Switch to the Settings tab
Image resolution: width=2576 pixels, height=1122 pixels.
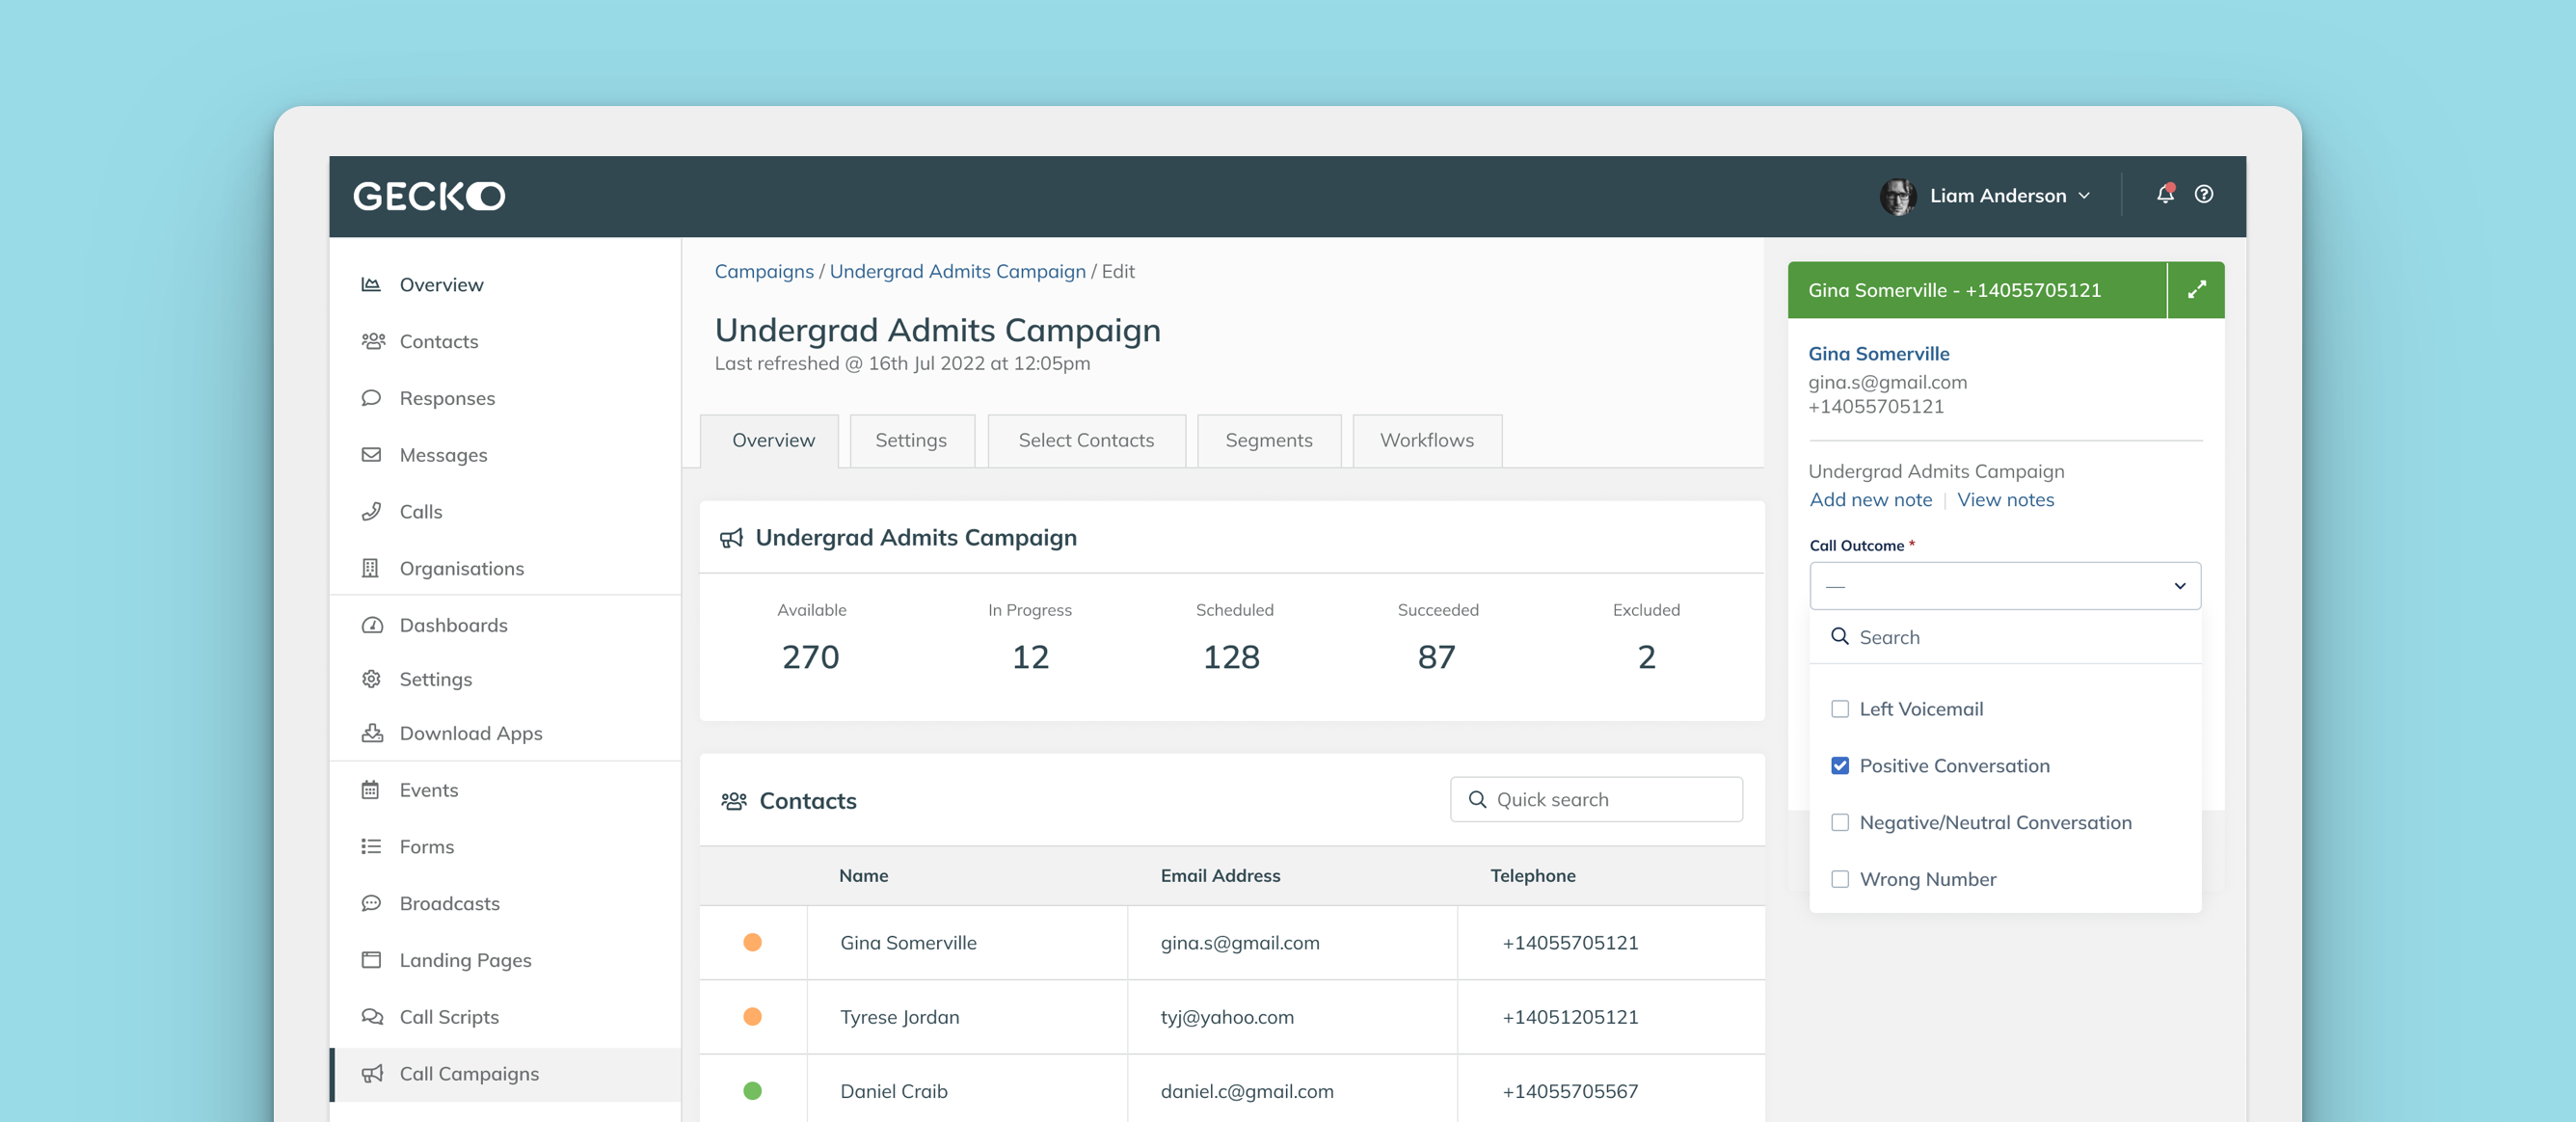click(x=911, y=440)
